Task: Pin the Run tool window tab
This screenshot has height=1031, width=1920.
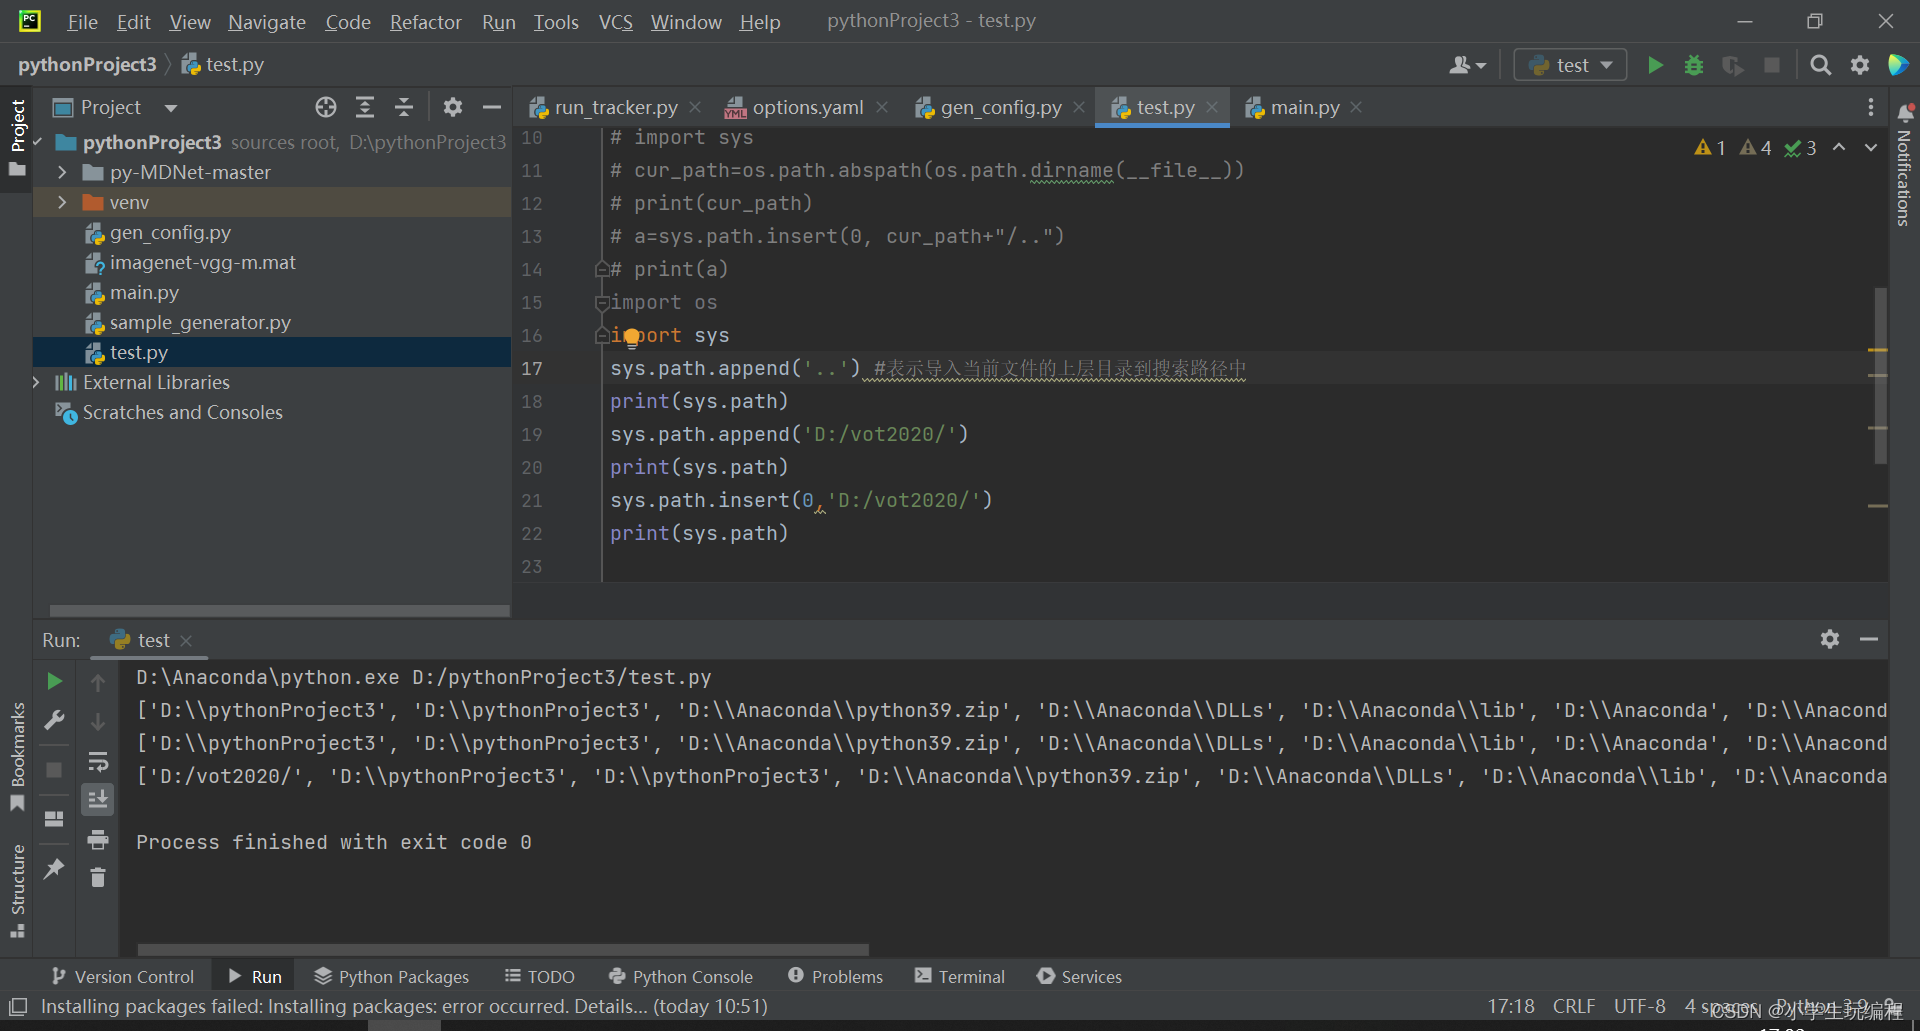Action: 54,868
